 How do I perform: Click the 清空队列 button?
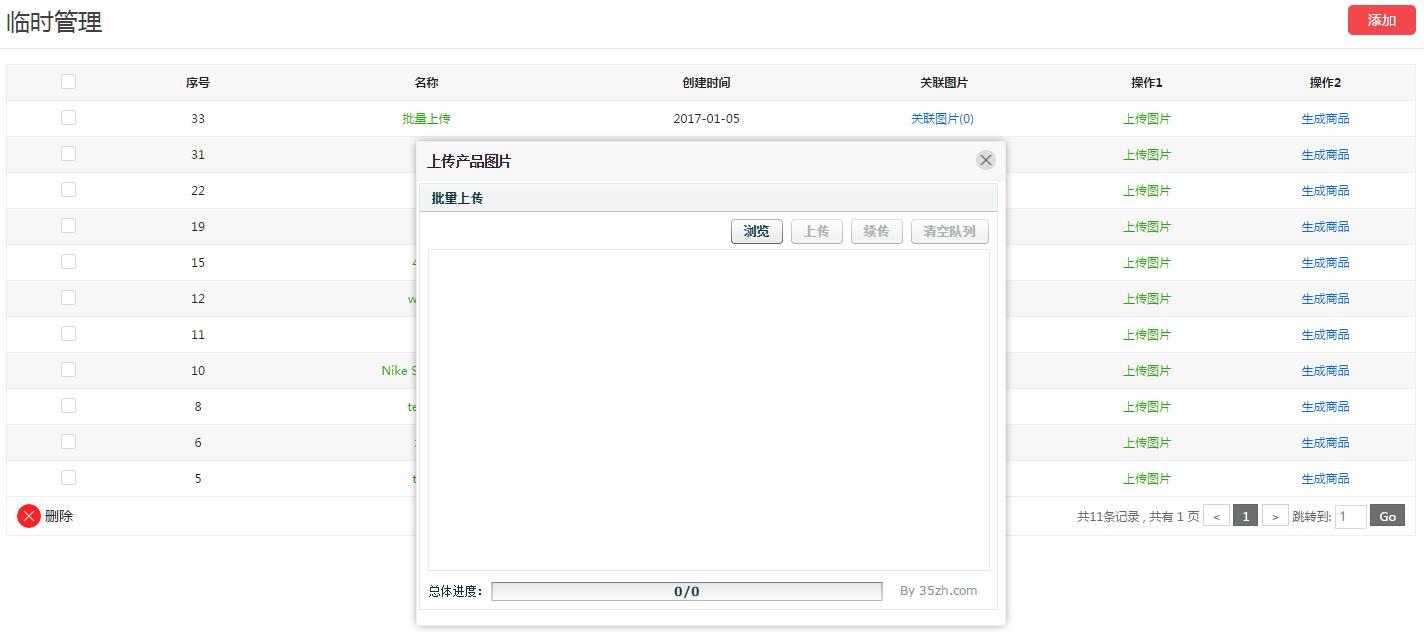pos(948,231)
